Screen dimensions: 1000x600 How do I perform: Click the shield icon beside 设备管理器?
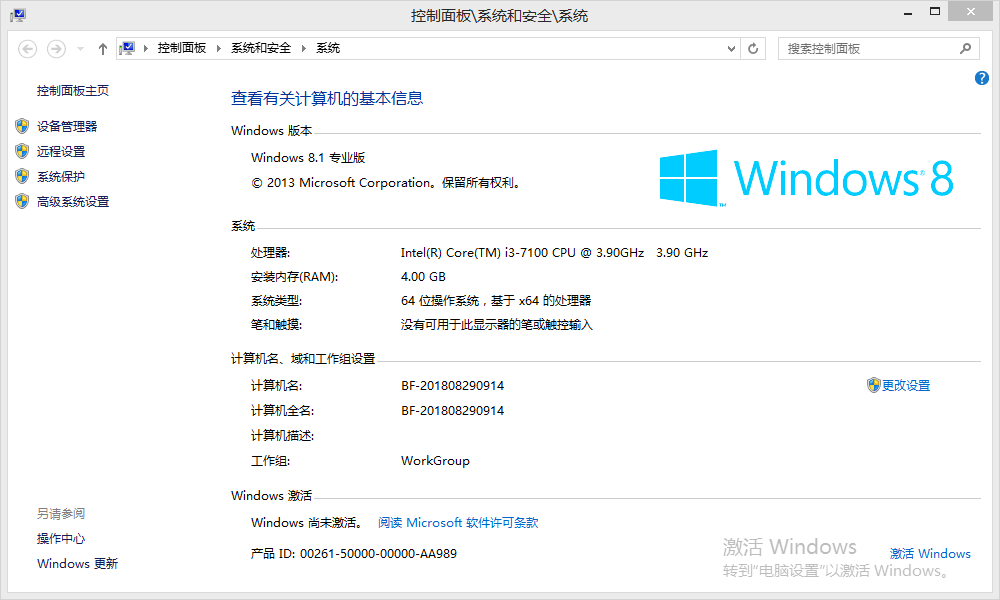(x=22, y=126)
